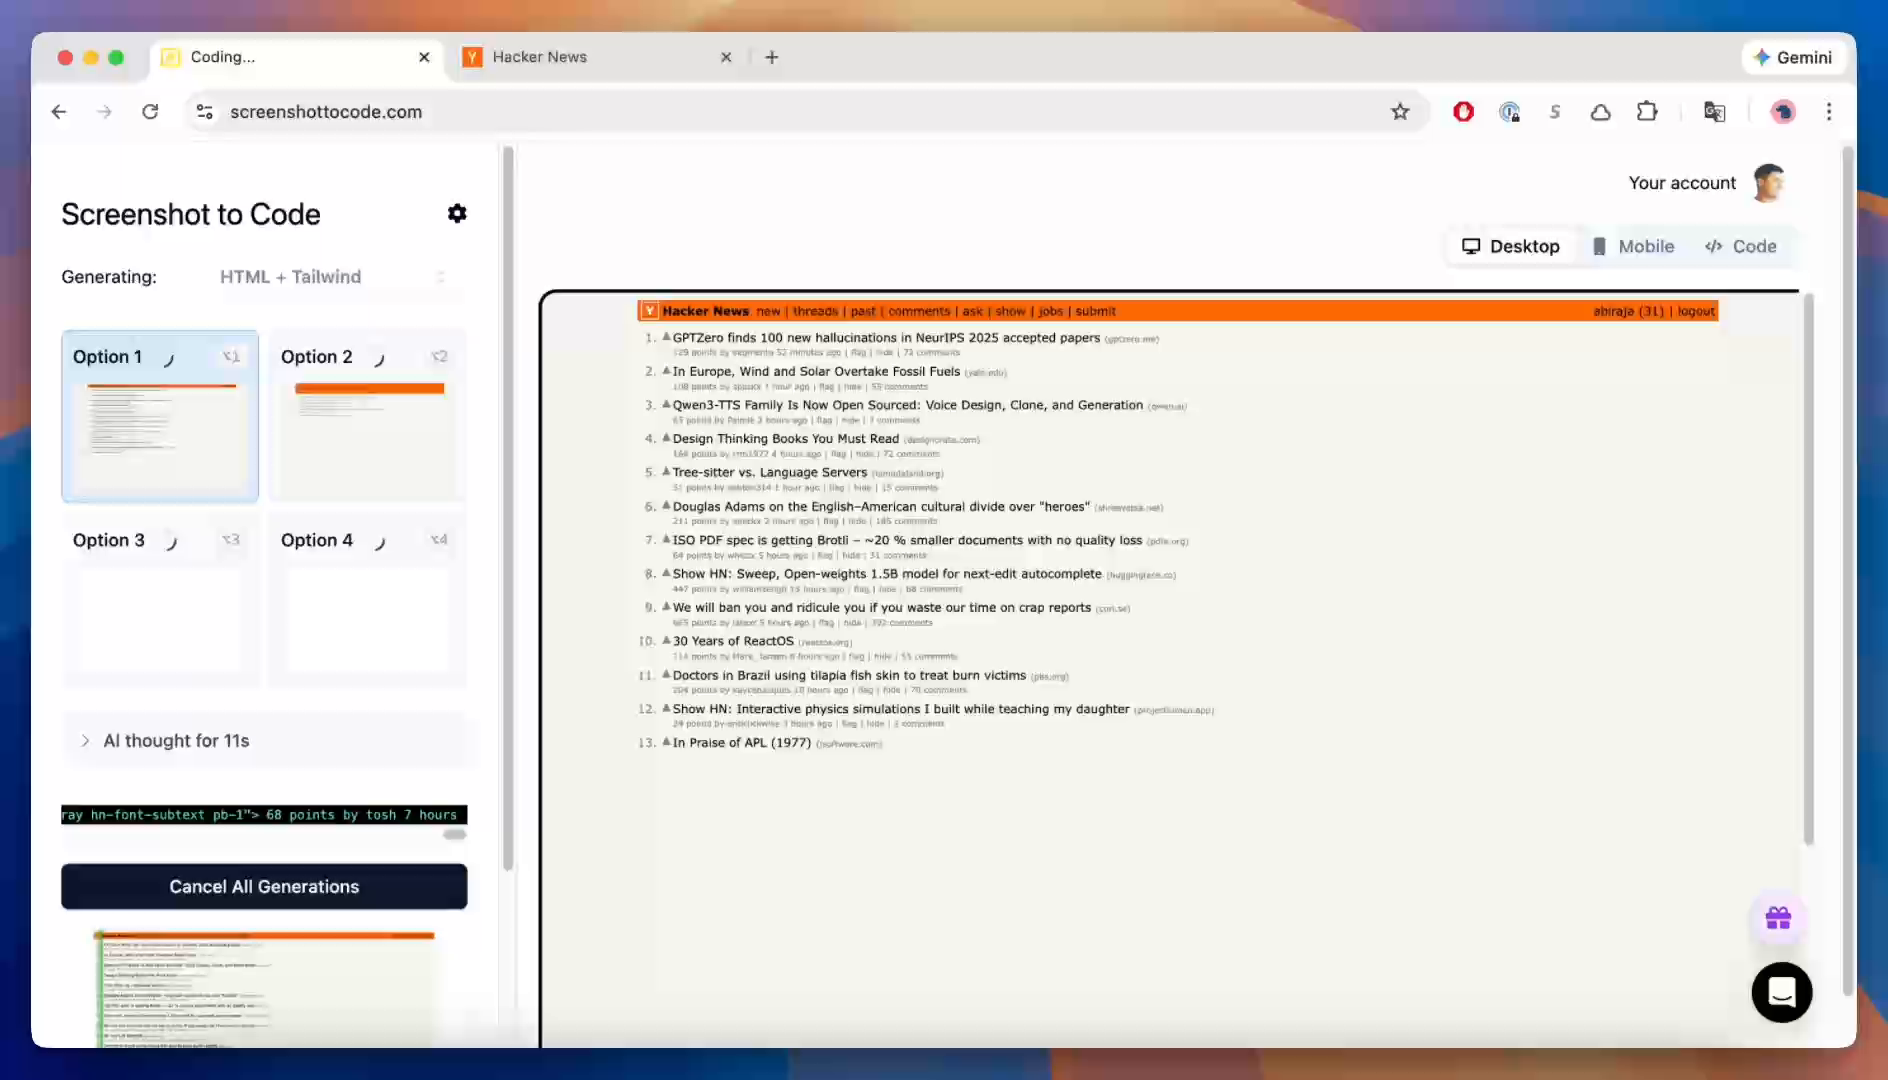The height and width of the screenshot is (1080, 1888).
Task: Expand the AI thought for 11s section
Action: point(264,741)
